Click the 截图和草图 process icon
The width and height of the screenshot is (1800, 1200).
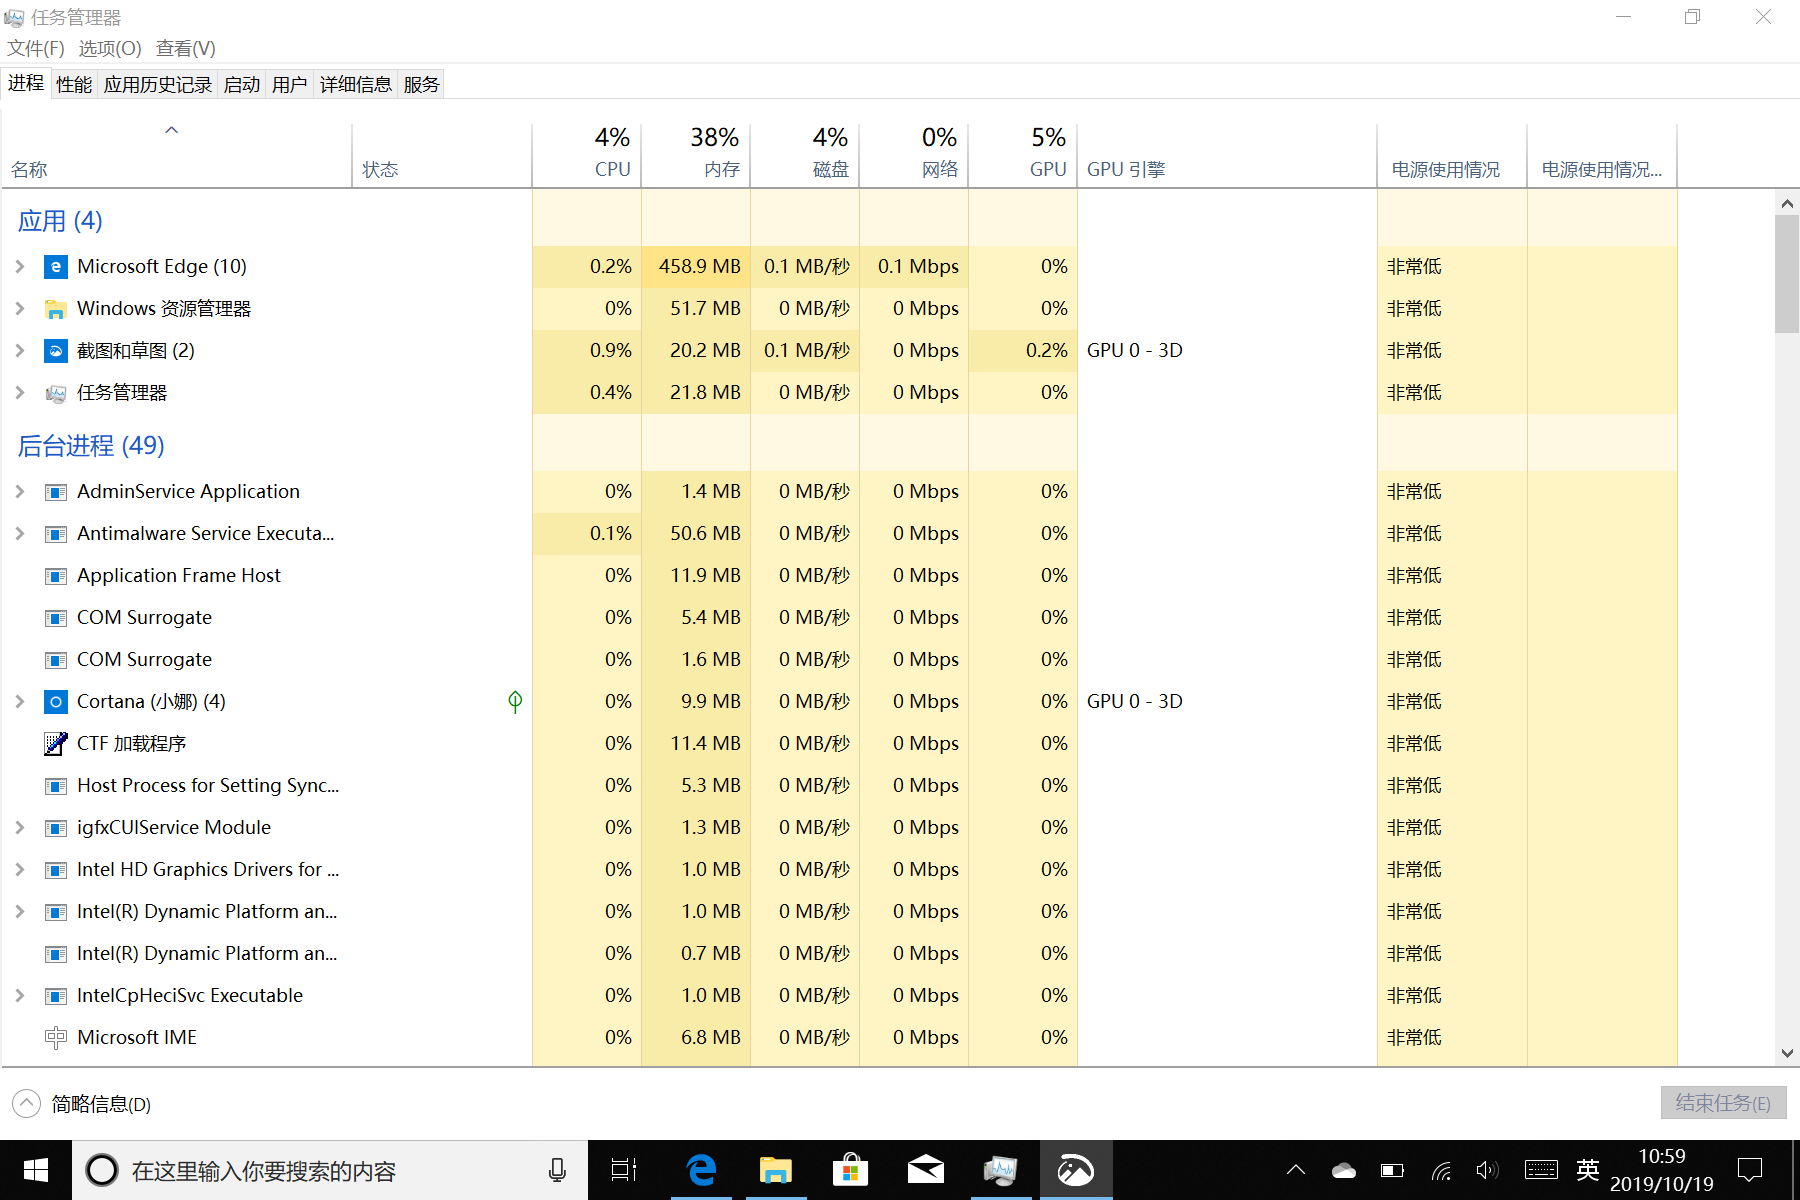point(56,351)
